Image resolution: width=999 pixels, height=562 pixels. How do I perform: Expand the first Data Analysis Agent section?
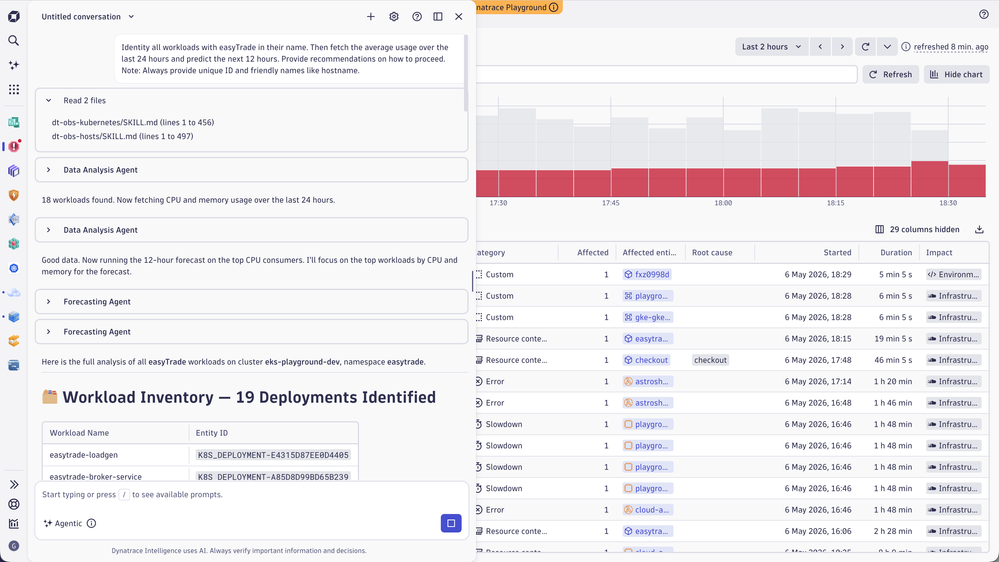[x=251, y=170]
